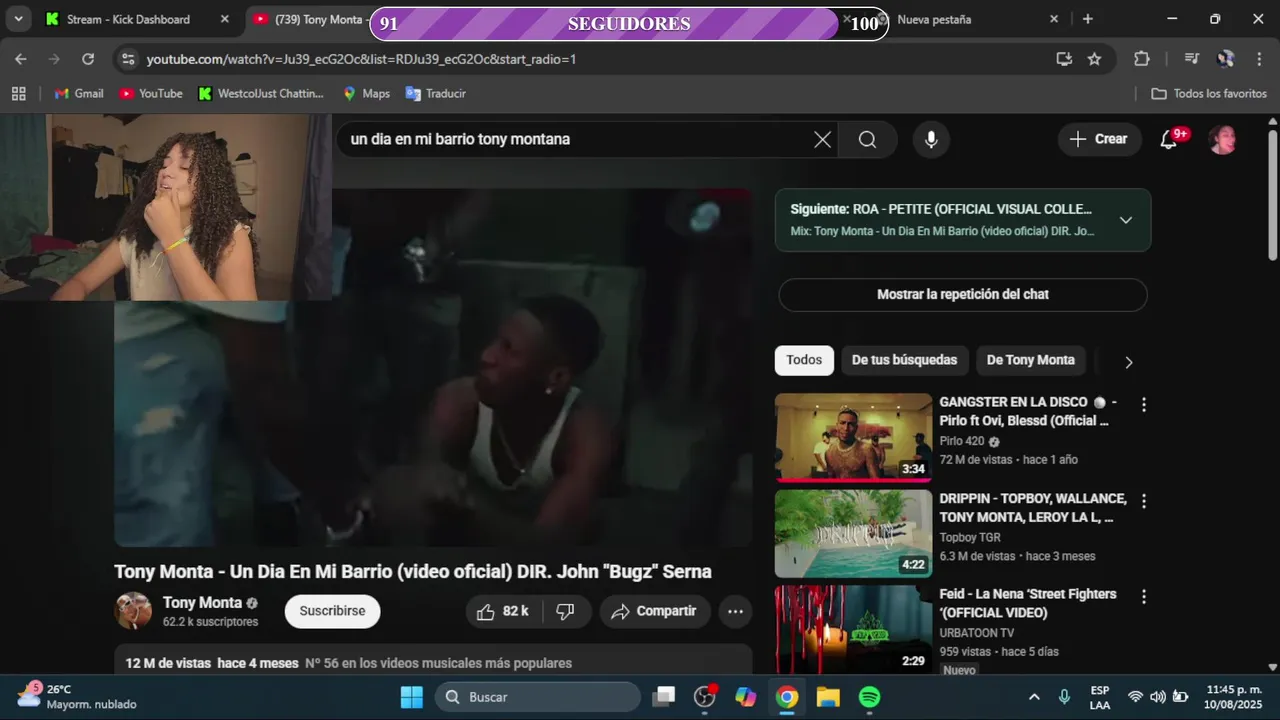Expand the Mix playlist panel chevron
Image resolution: width=1280 pixels, height=720 pixels.
(1125, 220)
